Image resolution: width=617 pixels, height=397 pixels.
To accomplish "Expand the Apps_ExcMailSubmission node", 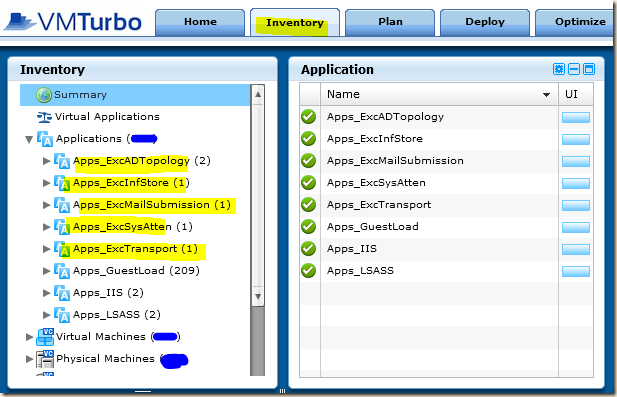I will 46,205.
